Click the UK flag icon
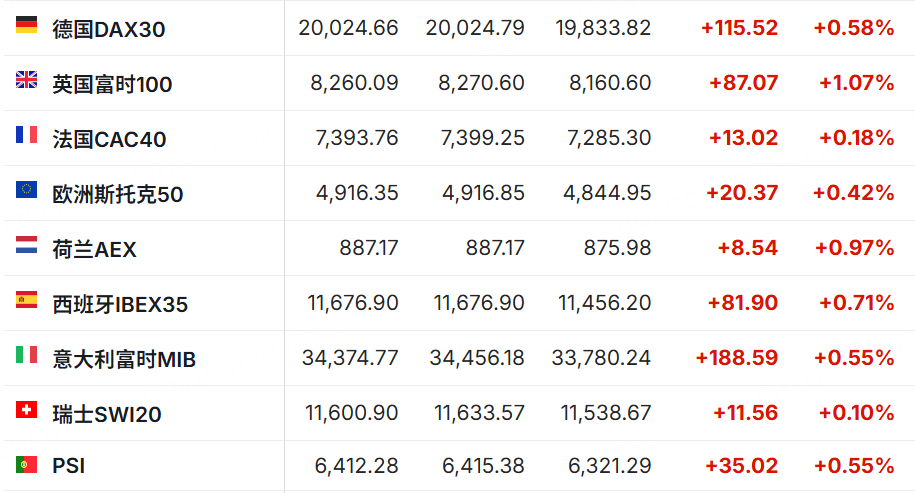This screenshot has width=915, height=493. point(26,80)
